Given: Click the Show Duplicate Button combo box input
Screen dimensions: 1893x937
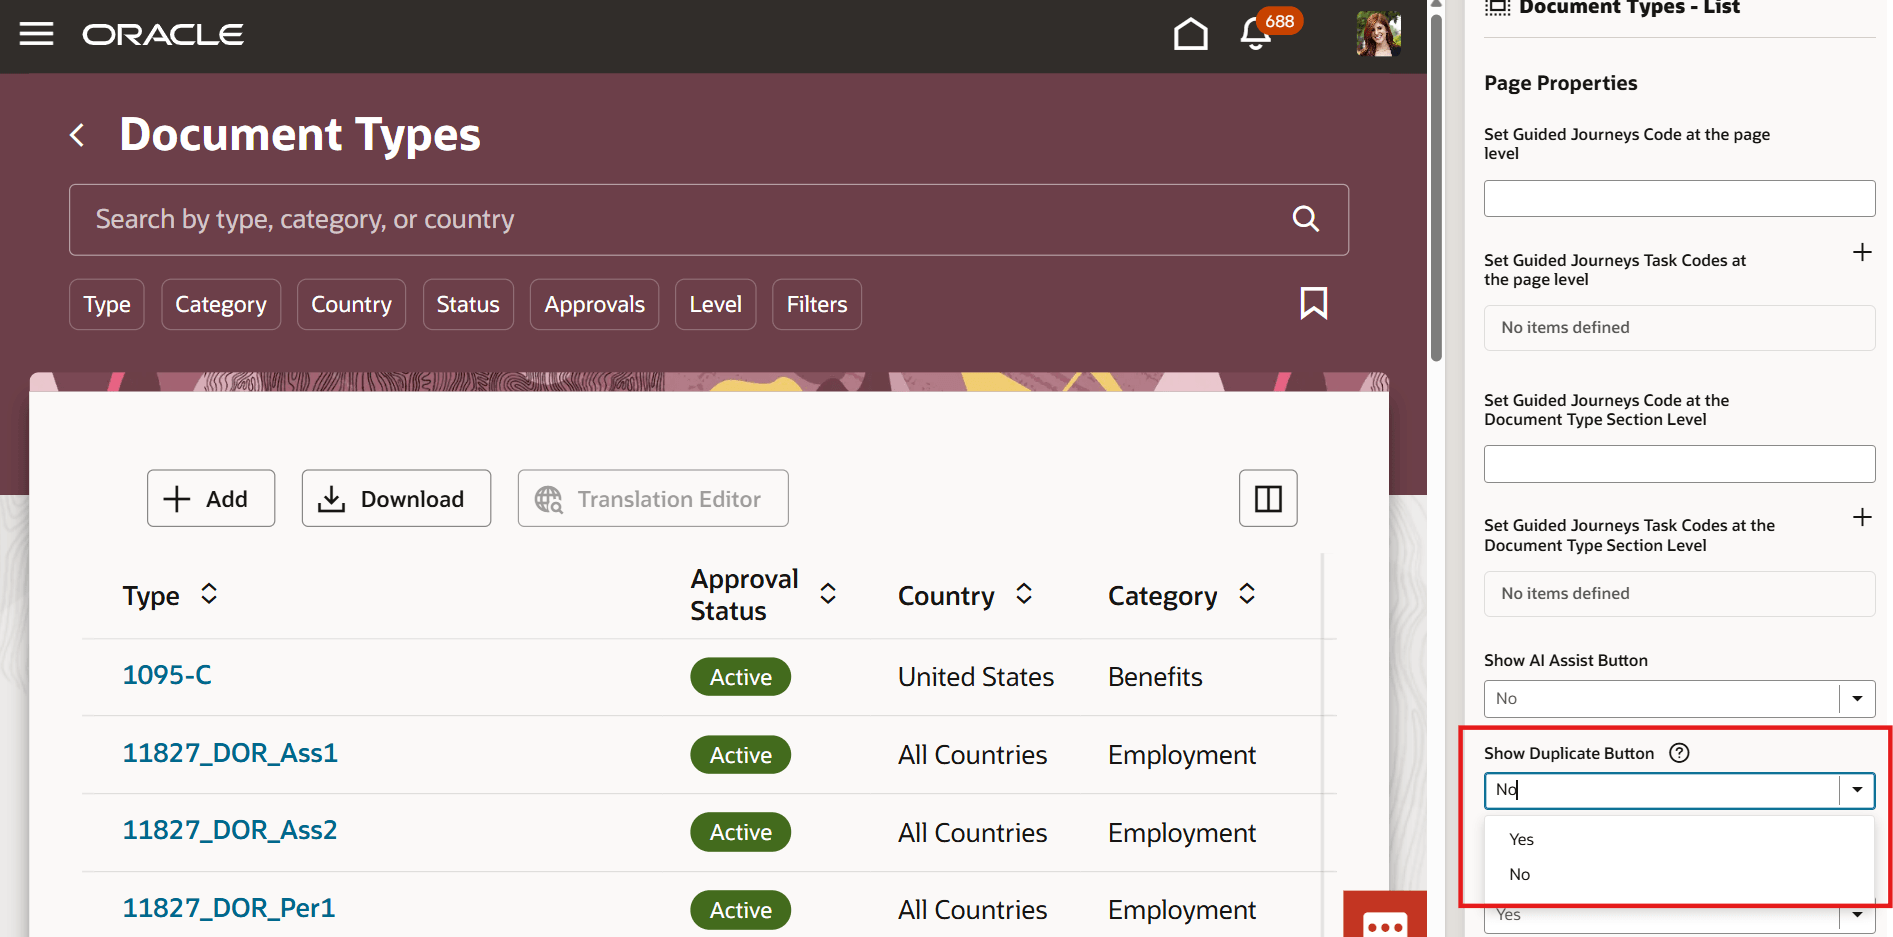Looking at the screenshot, I should 1661,790.
